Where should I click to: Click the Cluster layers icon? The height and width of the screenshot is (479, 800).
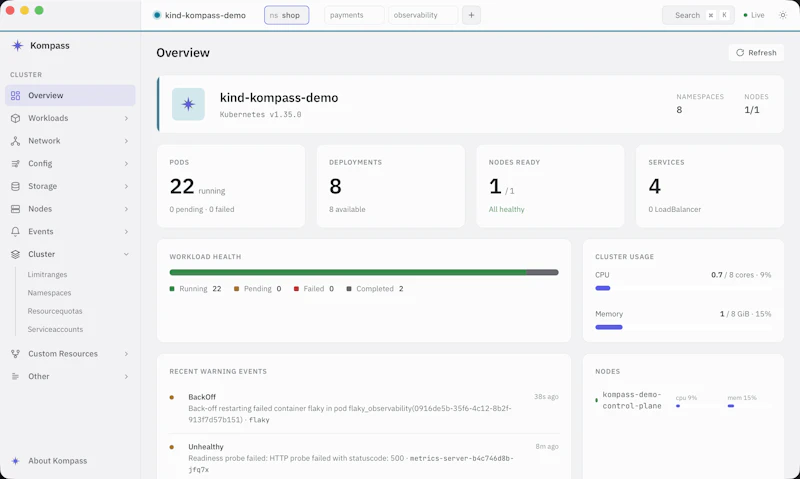(15, 254)
